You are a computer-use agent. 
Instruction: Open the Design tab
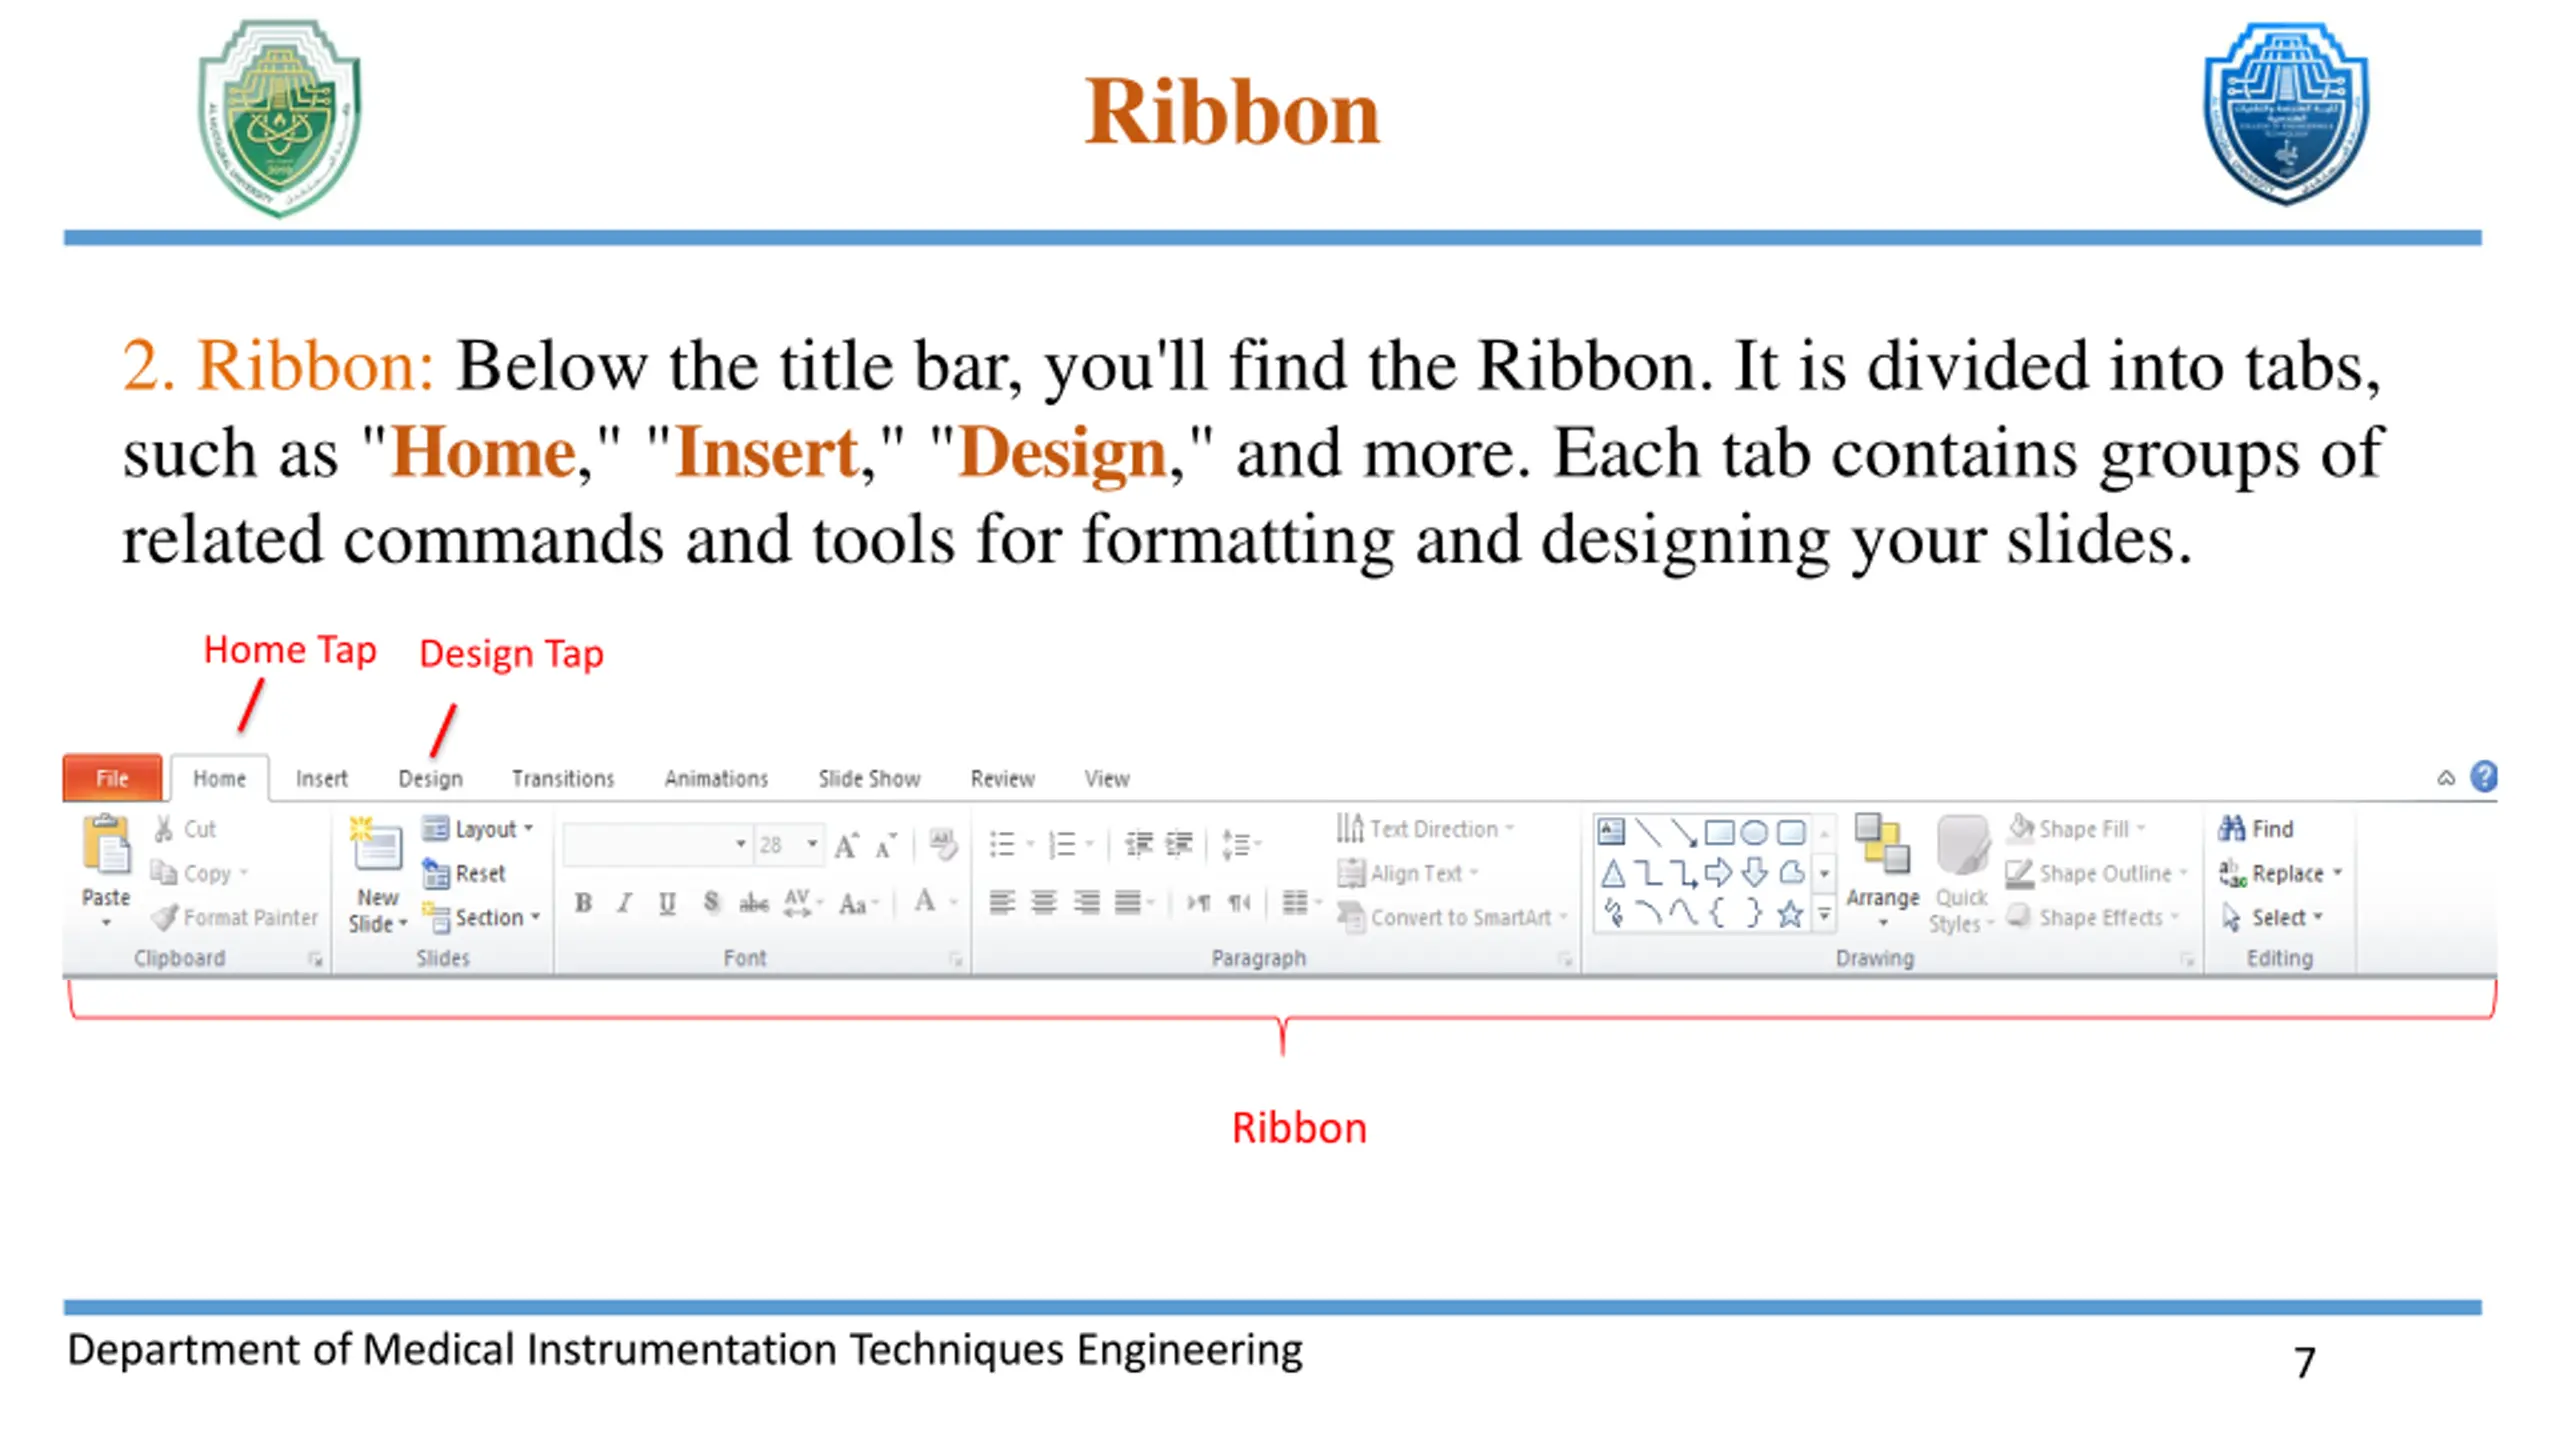coord(430,778)
